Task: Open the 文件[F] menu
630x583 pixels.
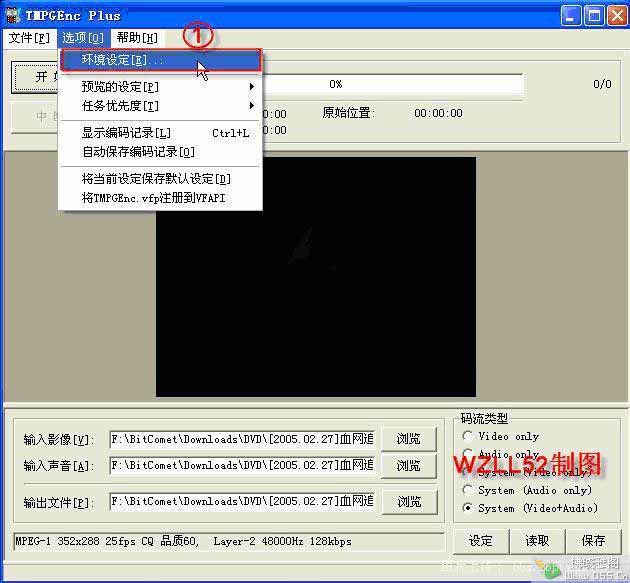Action: click(29, 38)
